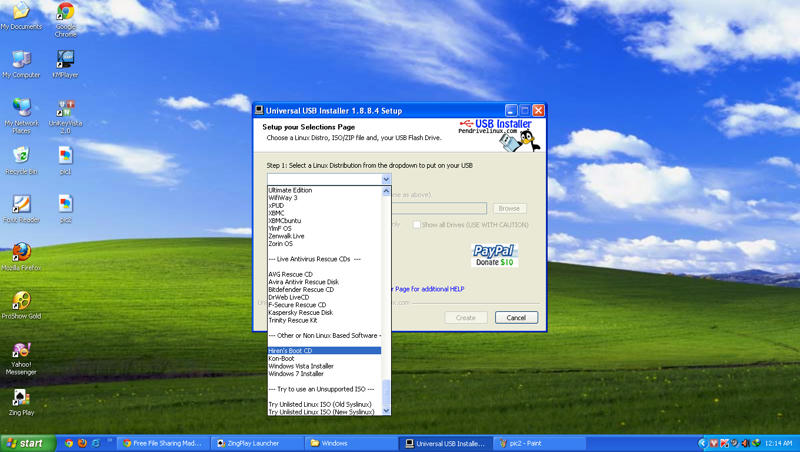Click scroll-down arrow of distribution list
The image size is (800, 452).
[386, 410]
